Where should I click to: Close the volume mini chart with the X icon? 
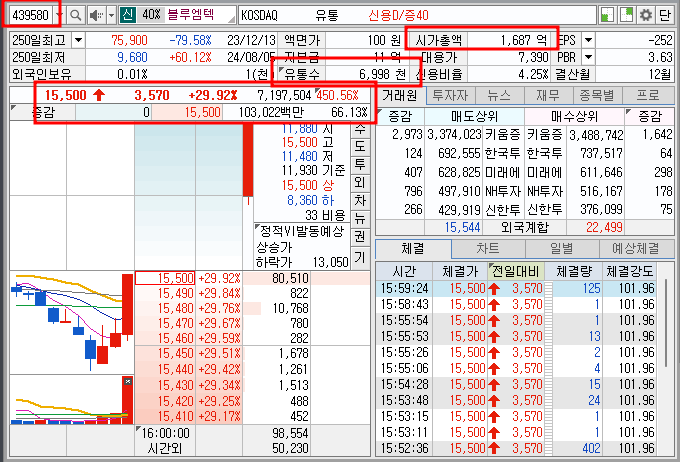(128, 381)
